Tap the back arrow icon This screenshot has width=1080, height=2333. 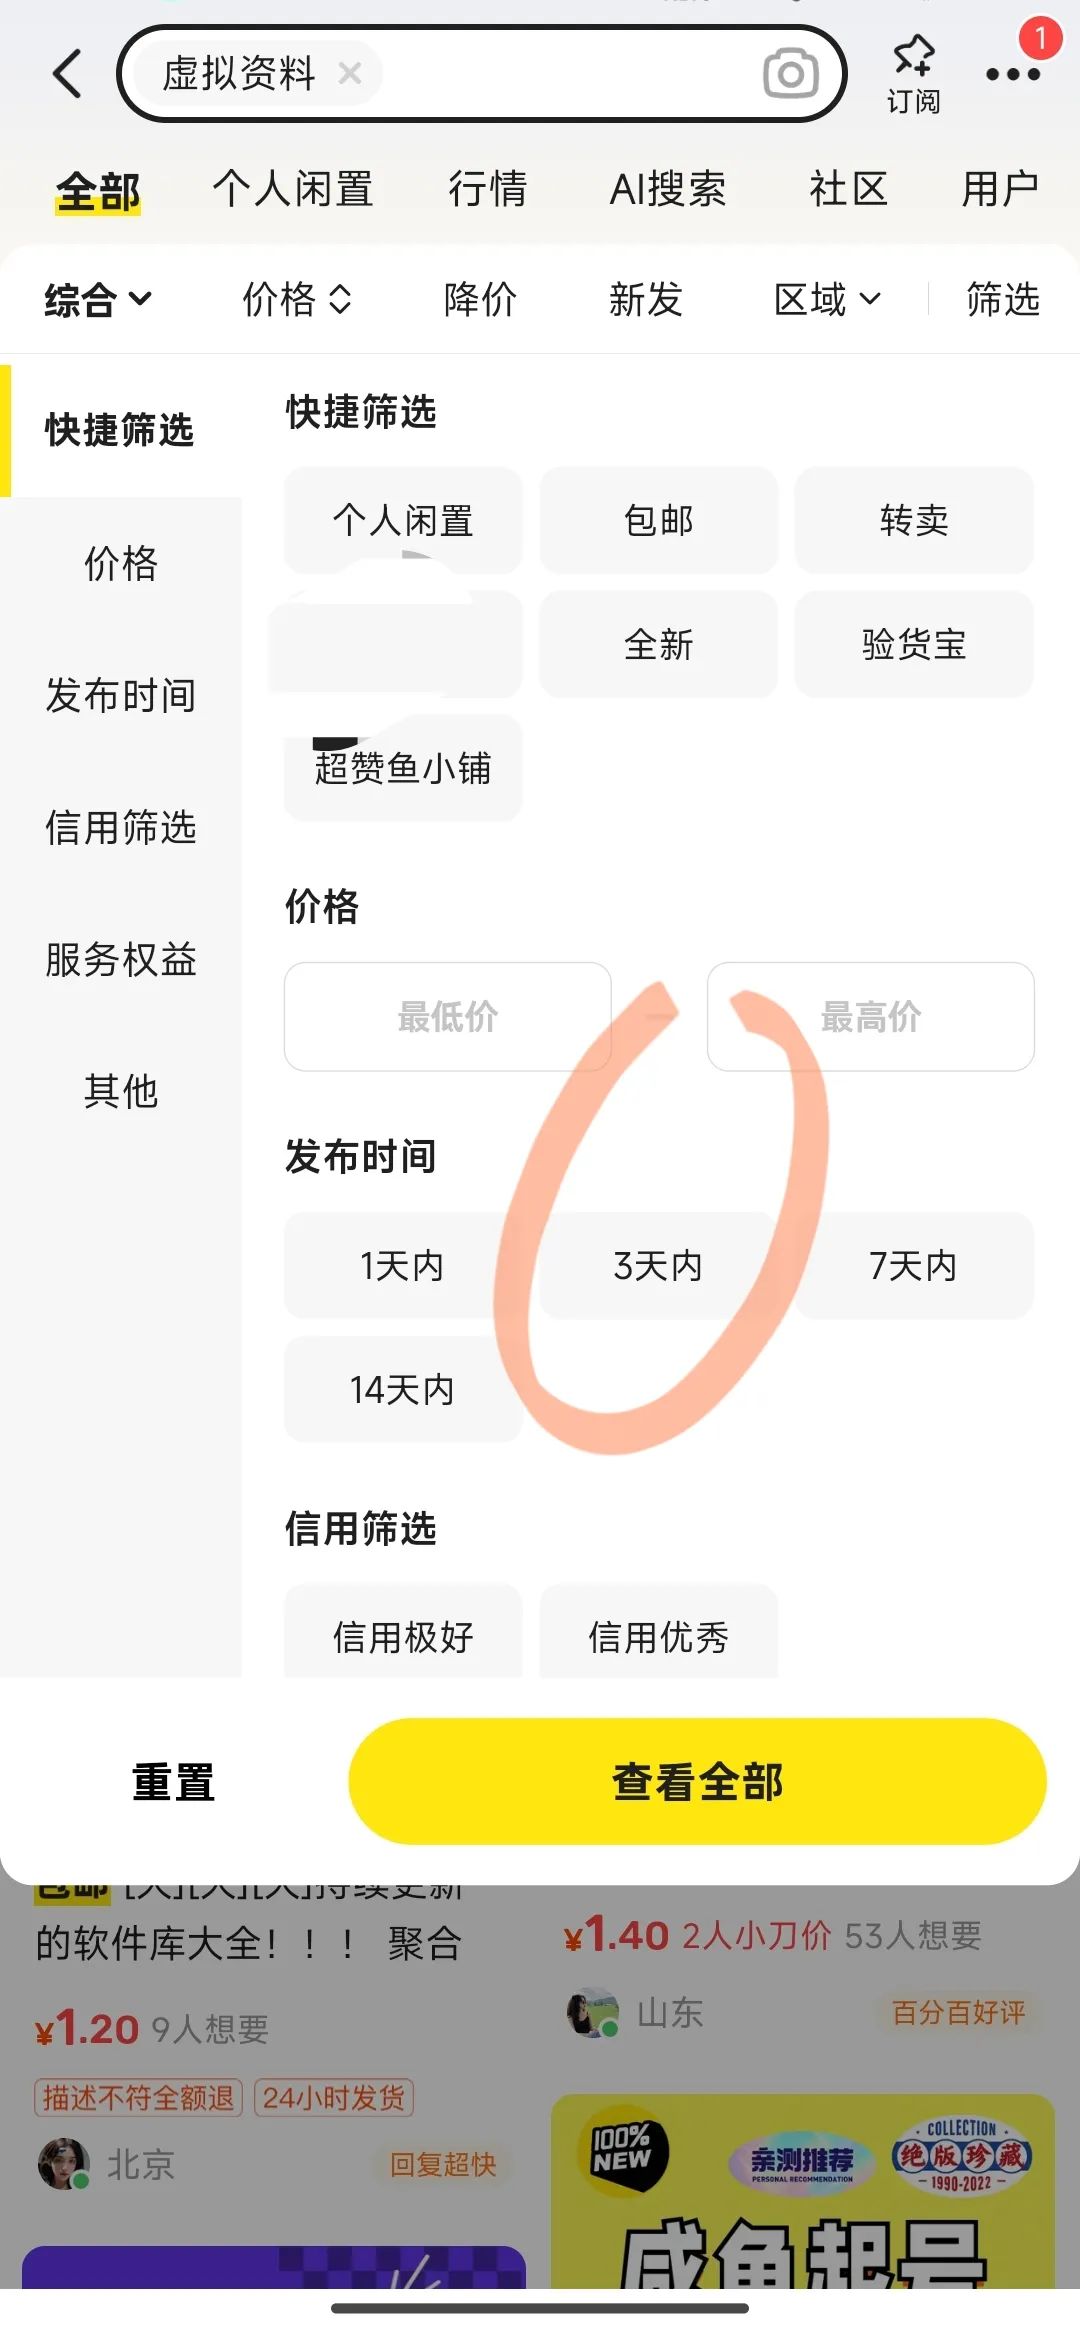[68, 74]
